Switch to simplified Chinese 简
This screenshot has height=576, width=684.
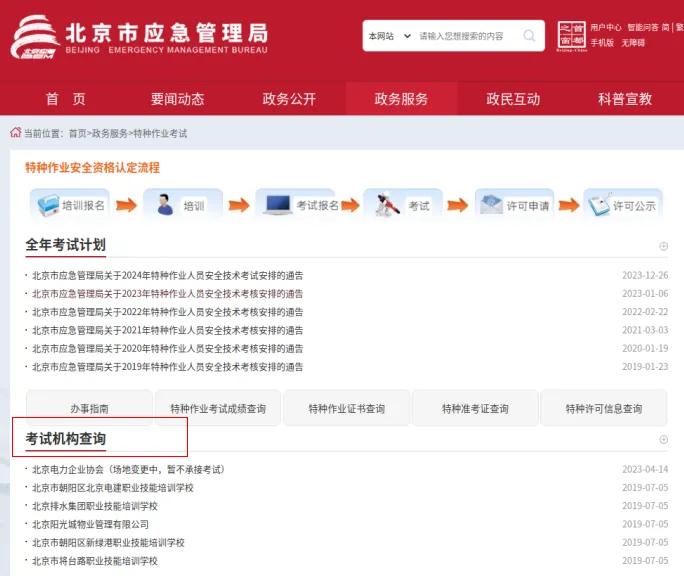click(x=666, y=27)
